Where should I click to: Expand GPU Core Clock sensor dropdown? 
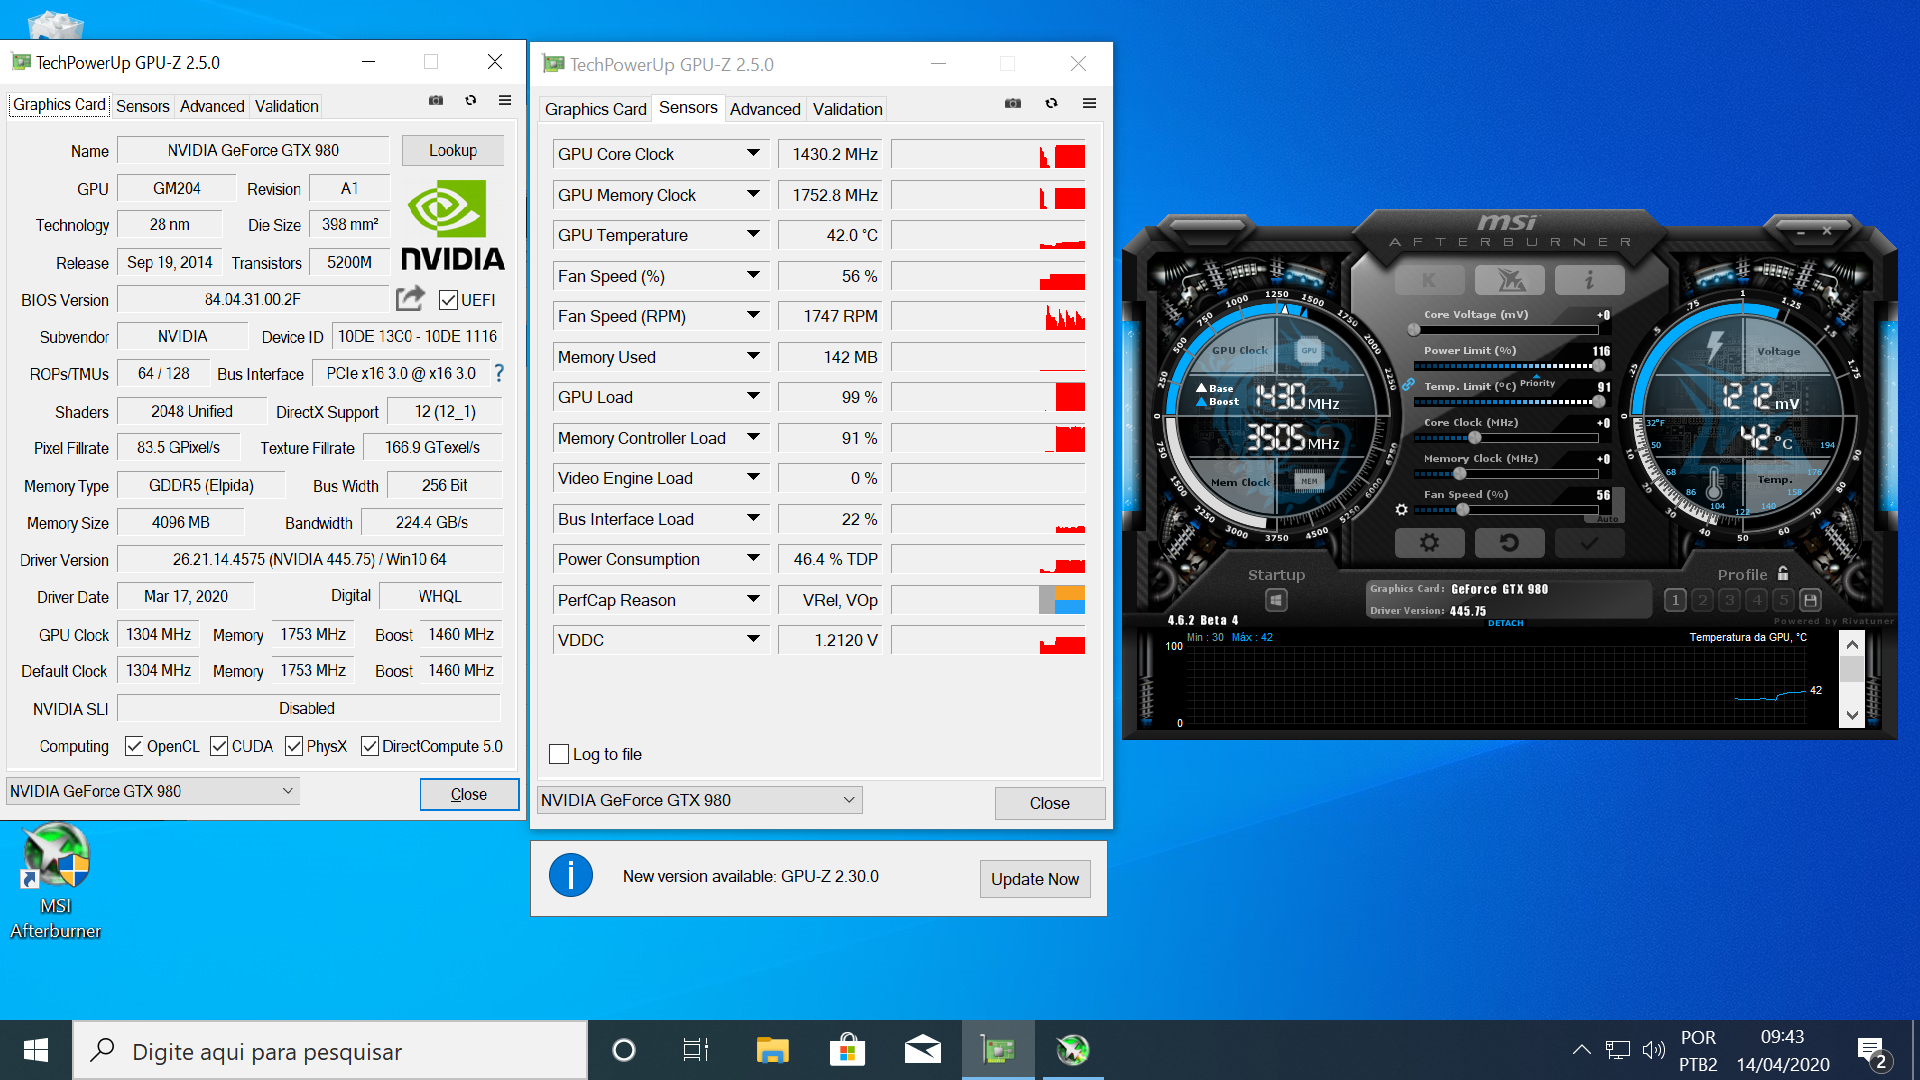(753, 153)
